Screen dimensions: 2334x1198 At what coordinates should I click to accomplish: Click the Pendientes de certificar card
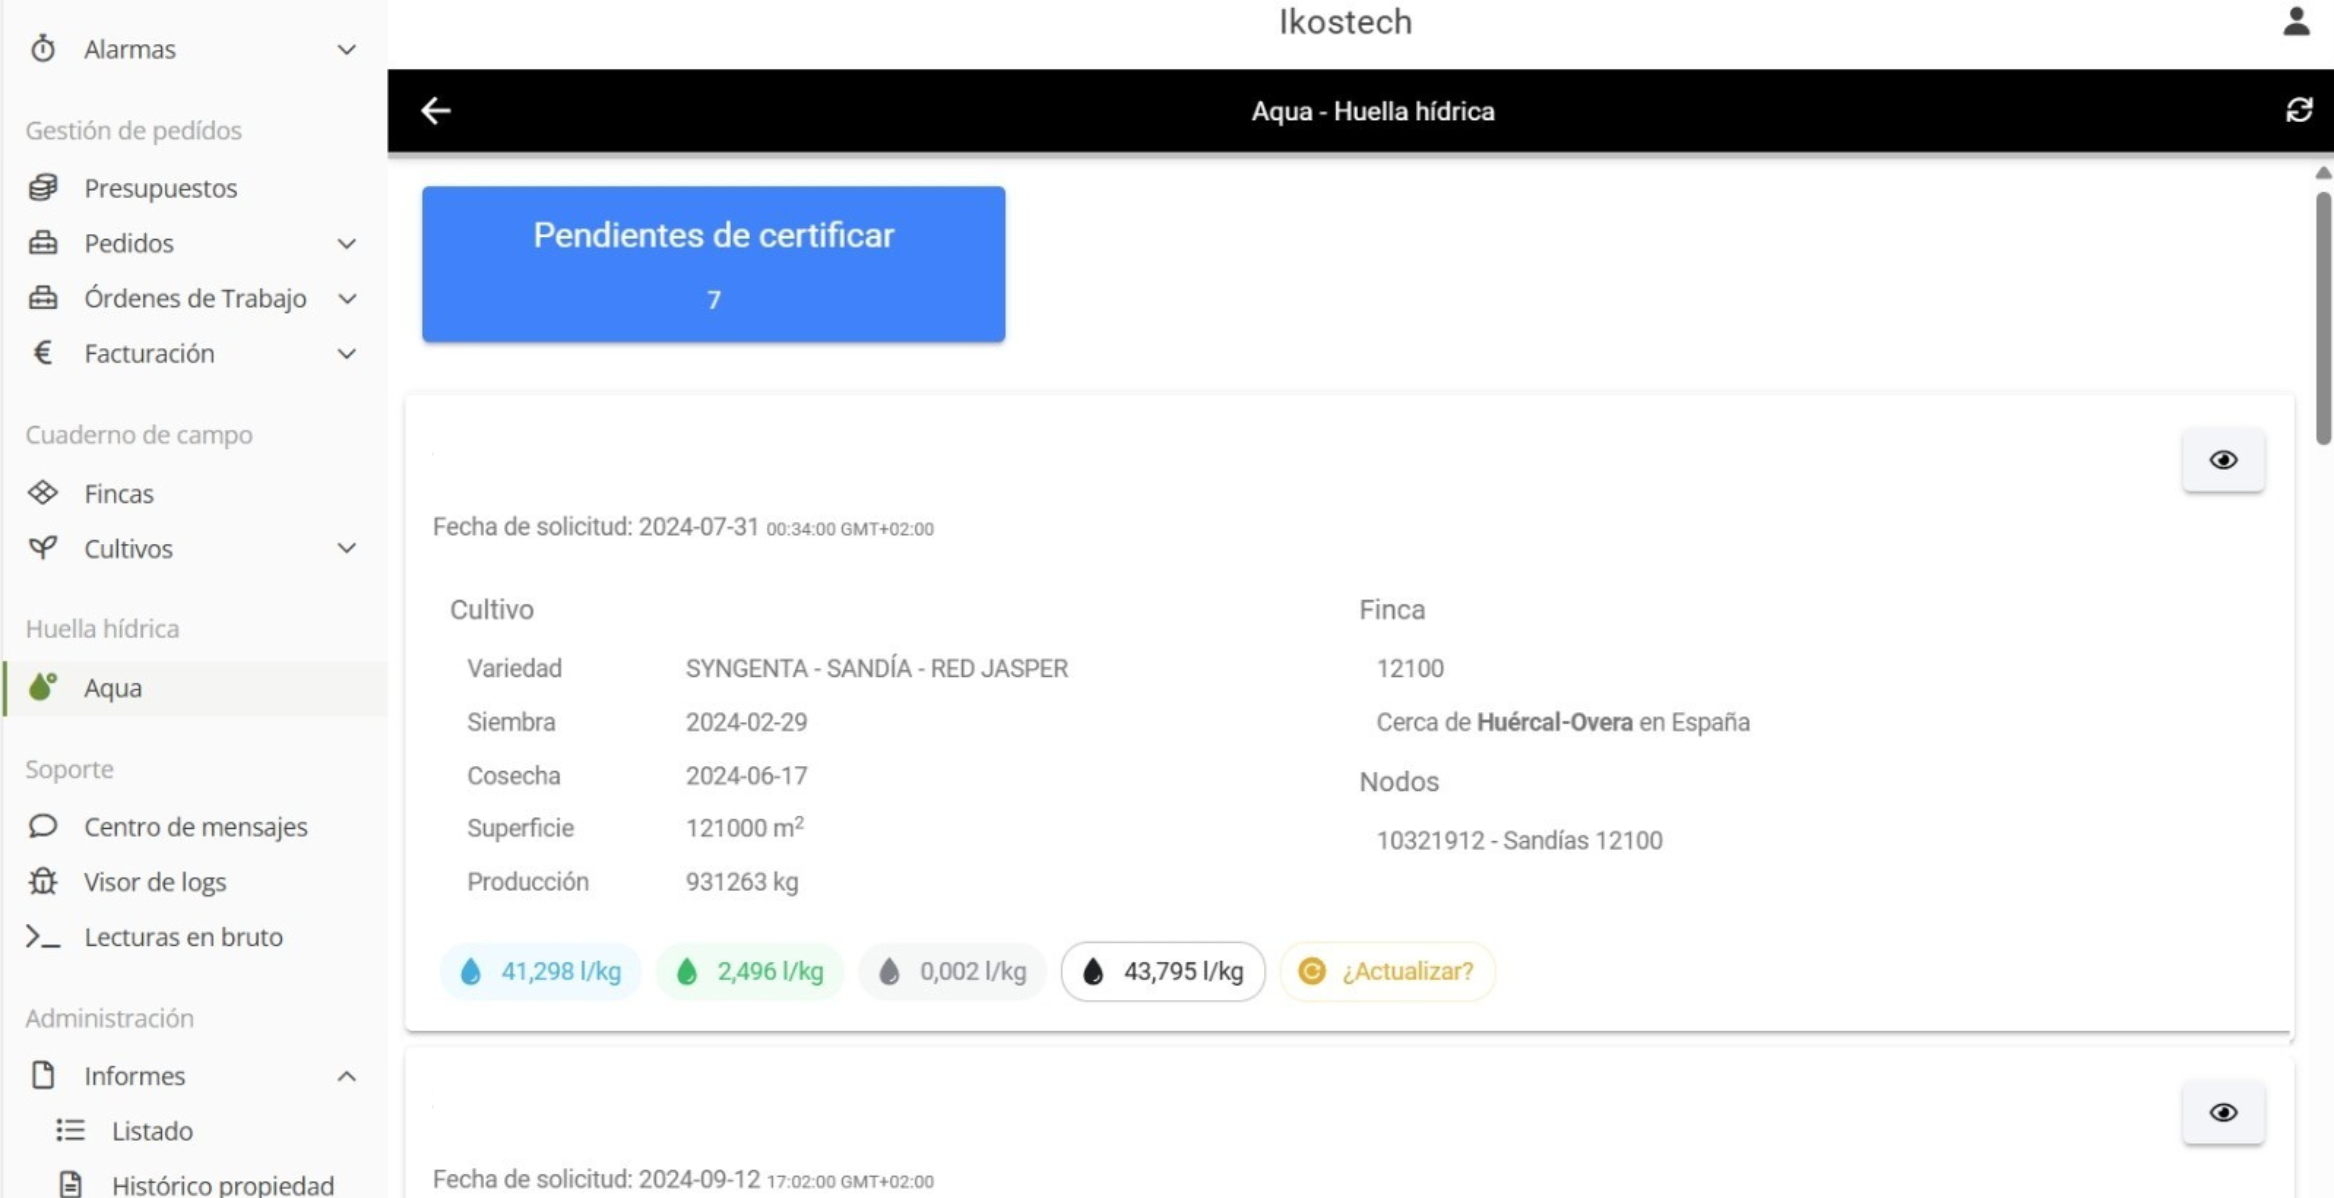(x=713, y=264)
